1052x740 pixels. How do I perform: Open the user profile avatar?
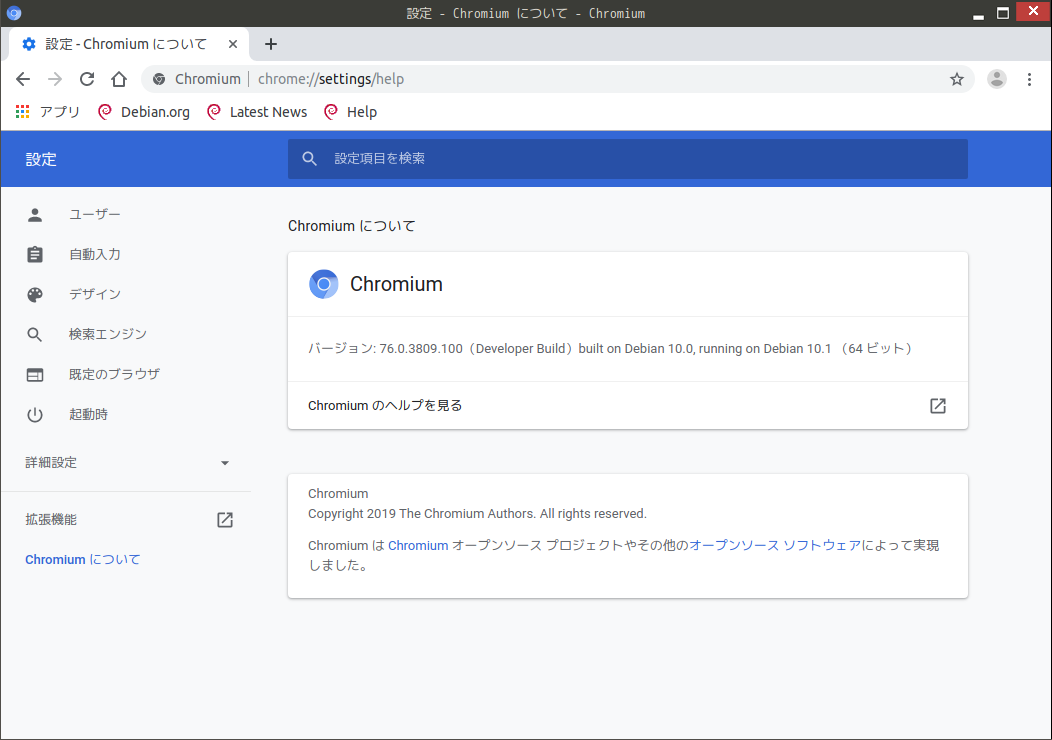[x=996, y=79]
